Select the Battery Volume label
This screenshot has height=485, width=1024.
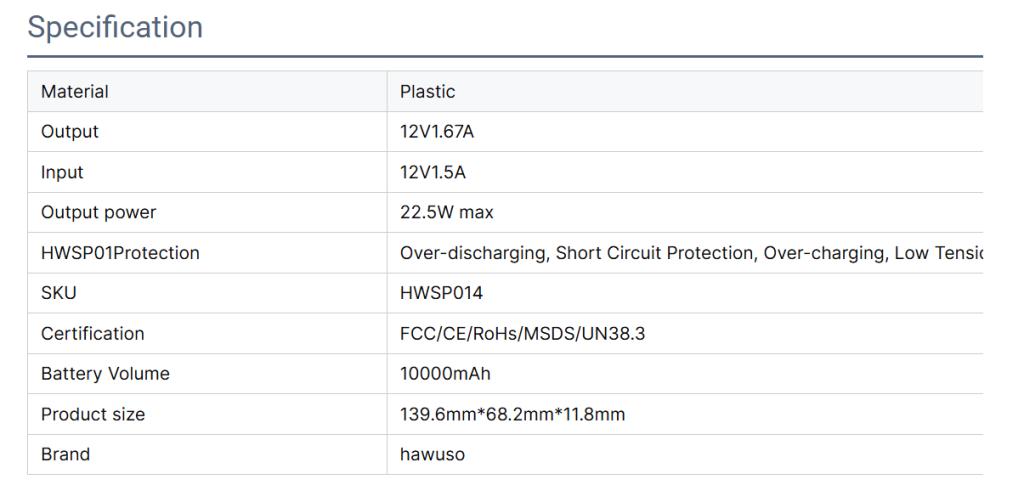pyautogui.click(x=105, y=374)
